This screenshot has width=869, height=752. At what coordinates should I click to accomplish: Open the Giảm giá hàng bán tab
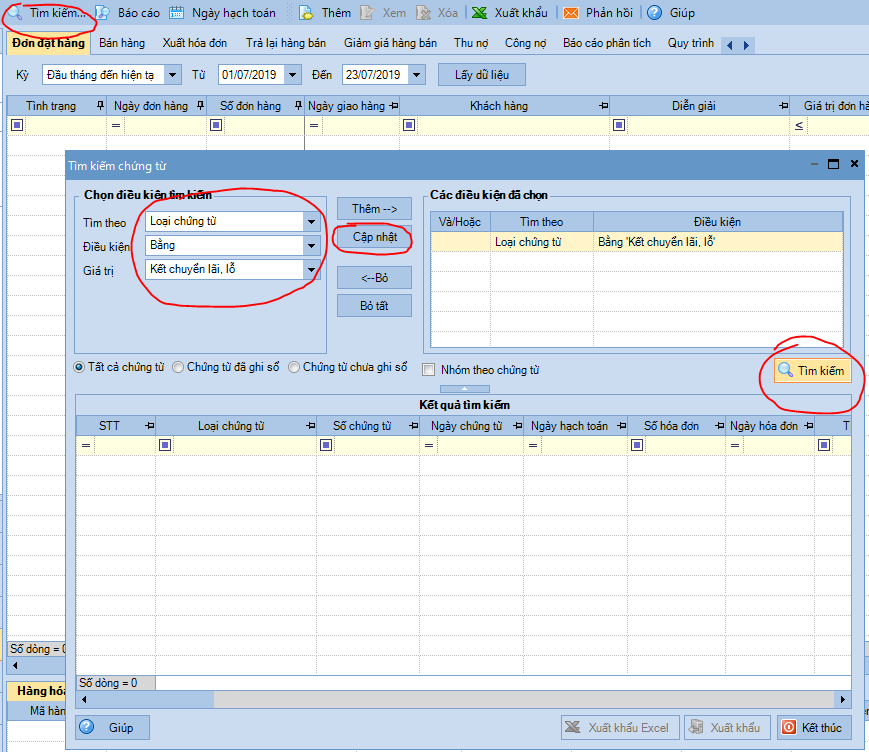(390, 43)
